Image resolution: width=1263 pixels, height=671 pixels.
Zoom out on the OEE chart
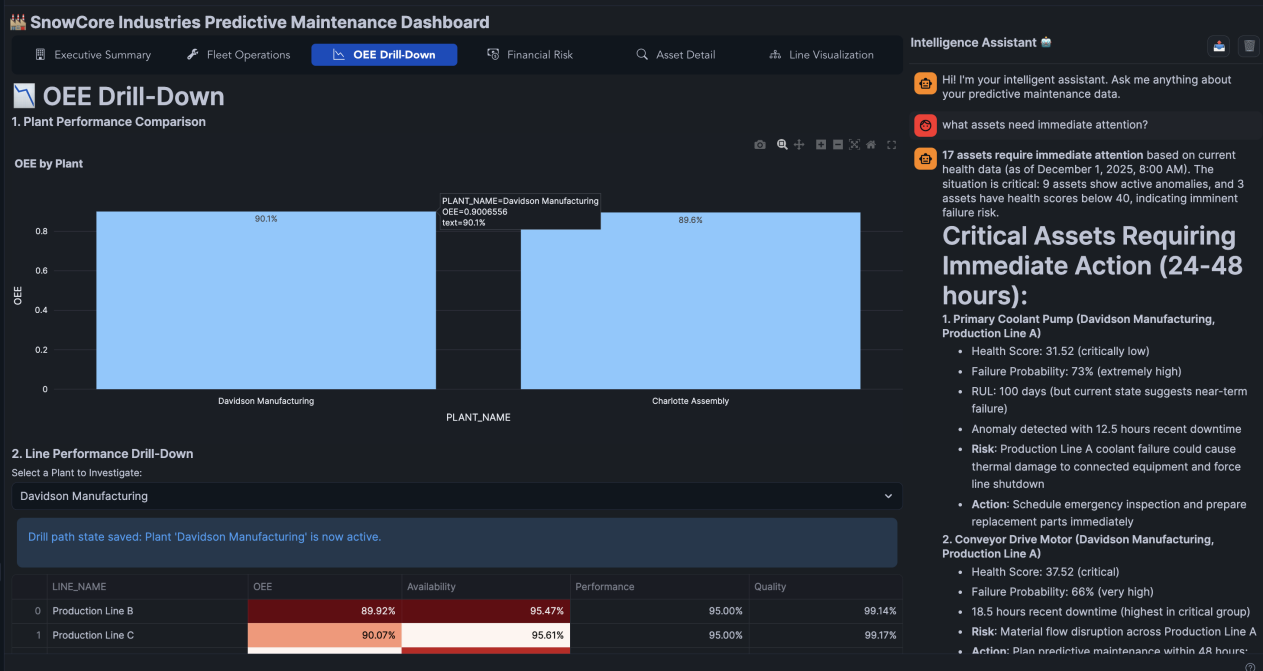(x=838, y=145)
